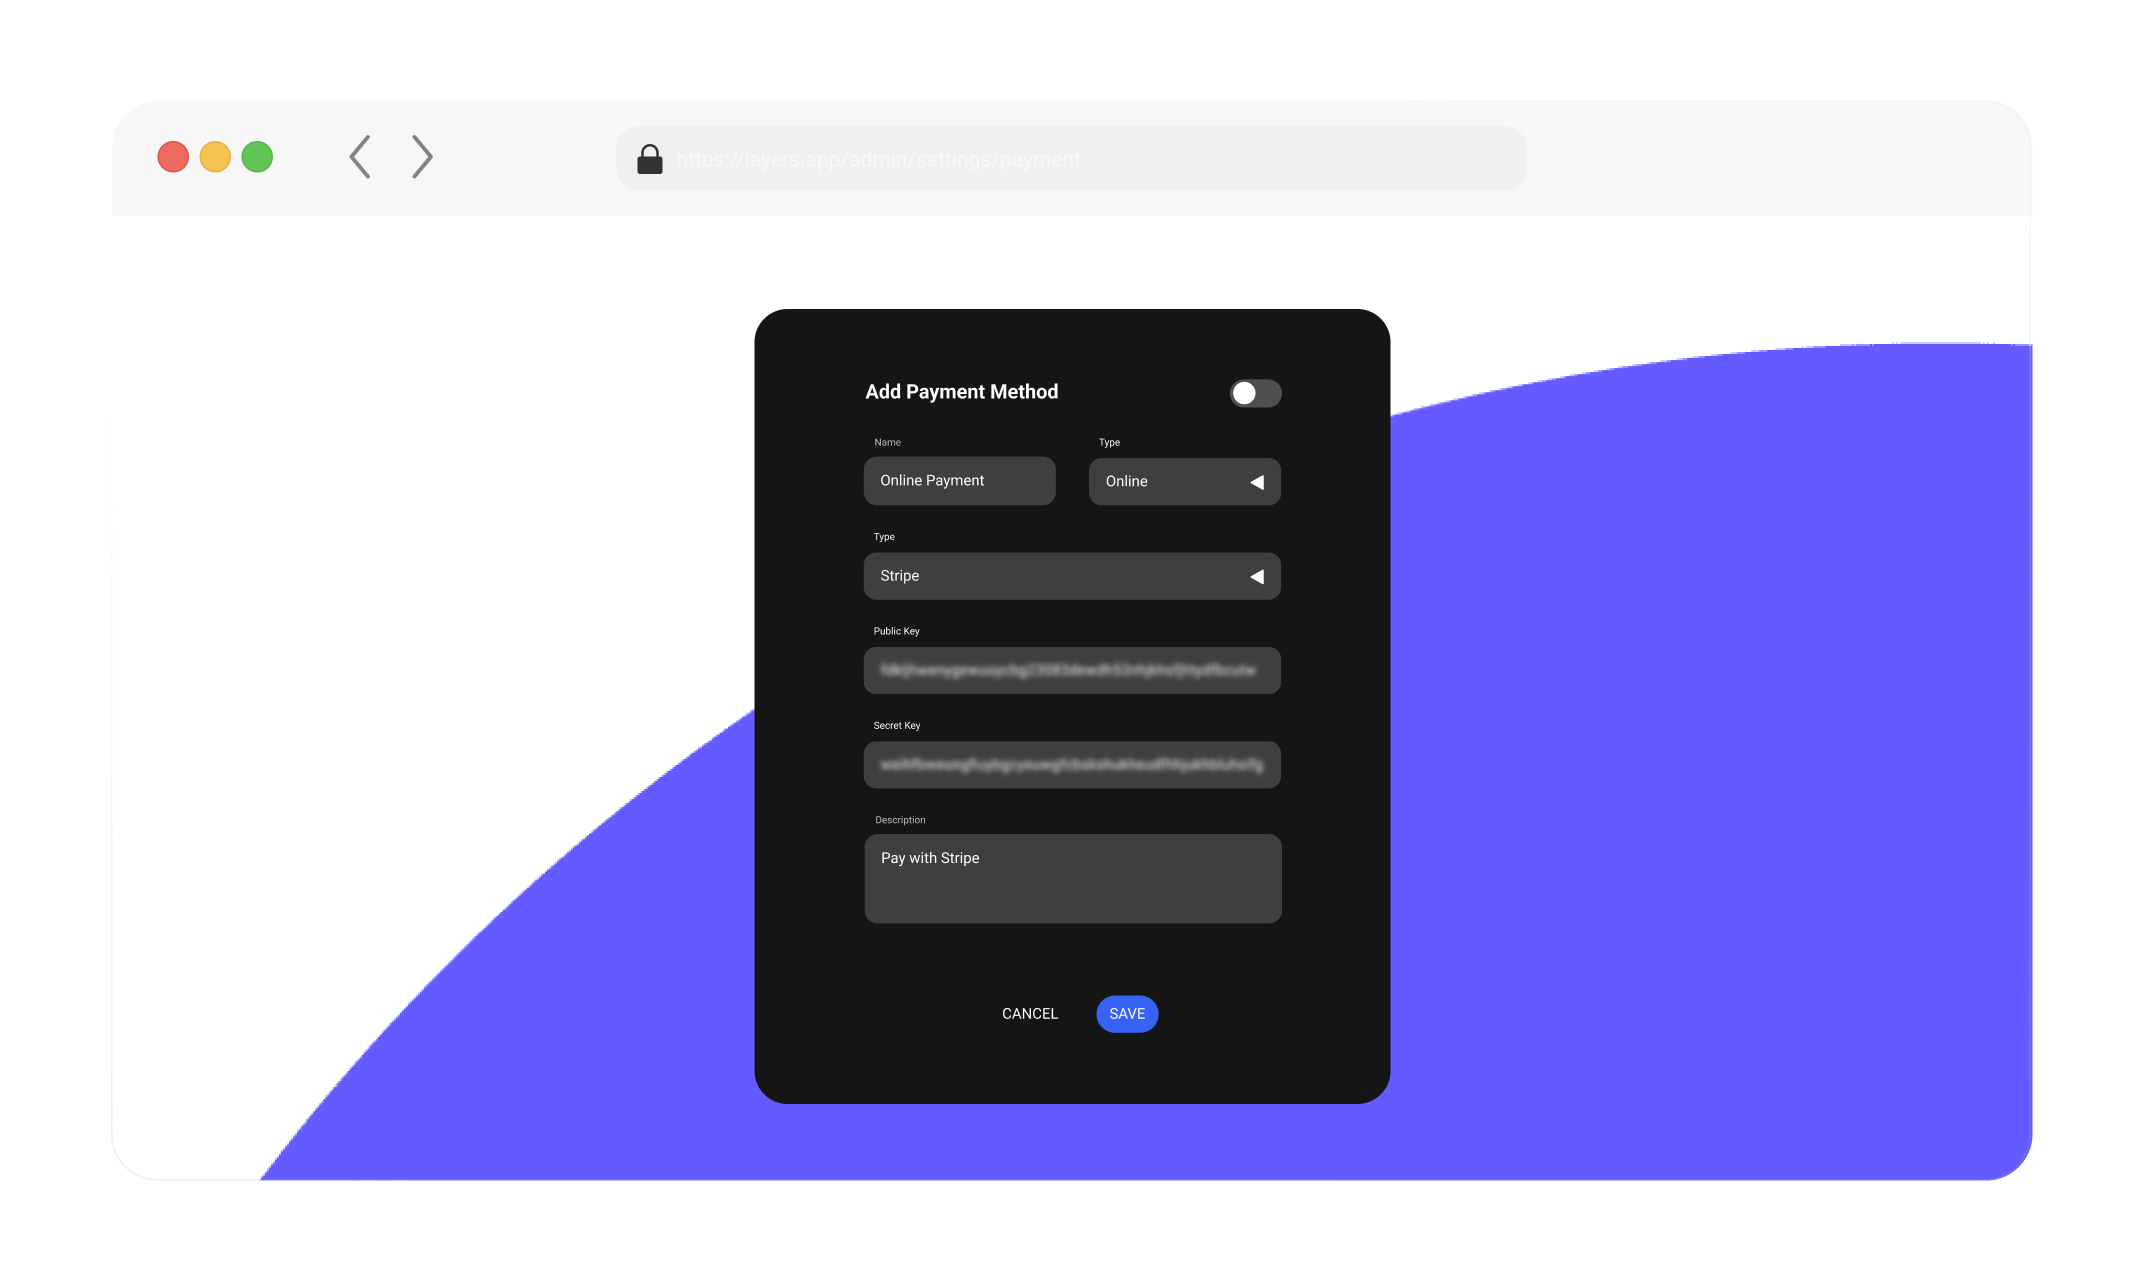Viewport: 2145px width, 1281px height.
Task: Click the Online dropdown arrow icon
Action: click(1256, 482)
